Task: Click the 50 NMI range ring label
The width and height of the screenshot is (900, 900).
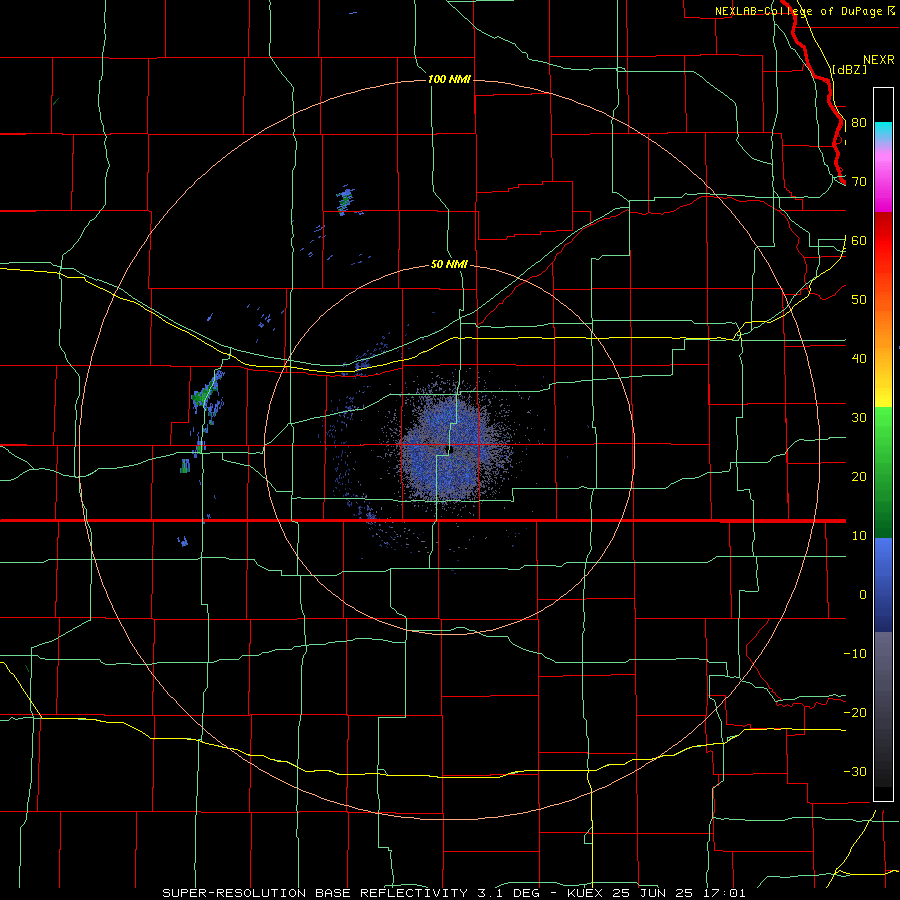Action: pyautogui.click(x=449, y=265)
